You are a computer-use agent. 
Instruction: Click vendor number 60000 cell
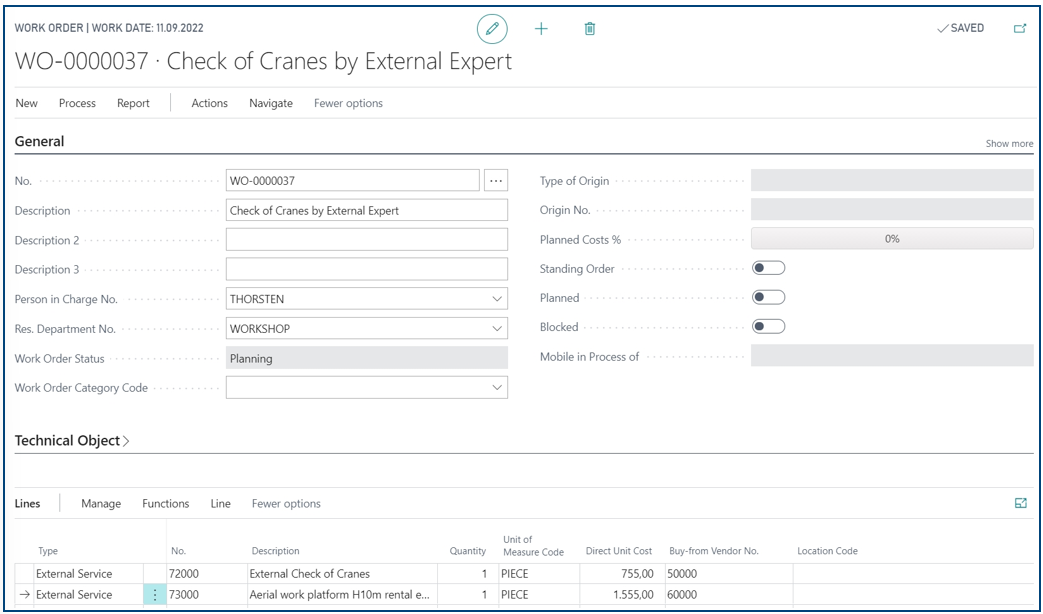[729, 595]
